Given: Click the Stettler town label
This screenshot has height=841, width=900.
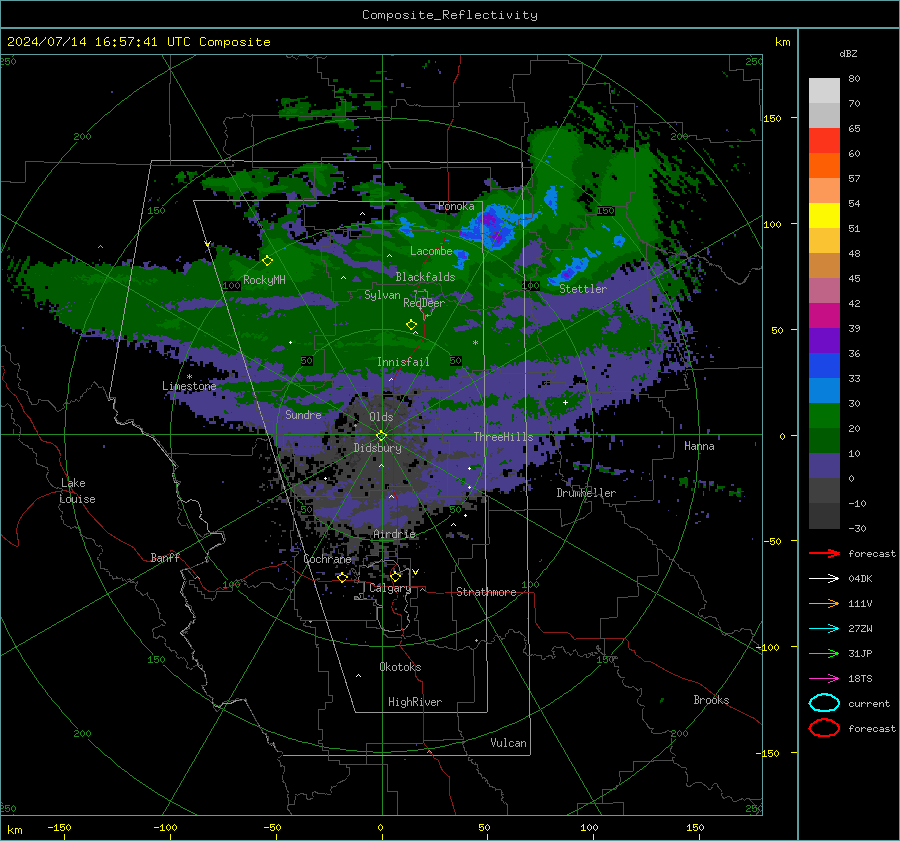Looking at the screenshot, I should (x=583, y=289).
